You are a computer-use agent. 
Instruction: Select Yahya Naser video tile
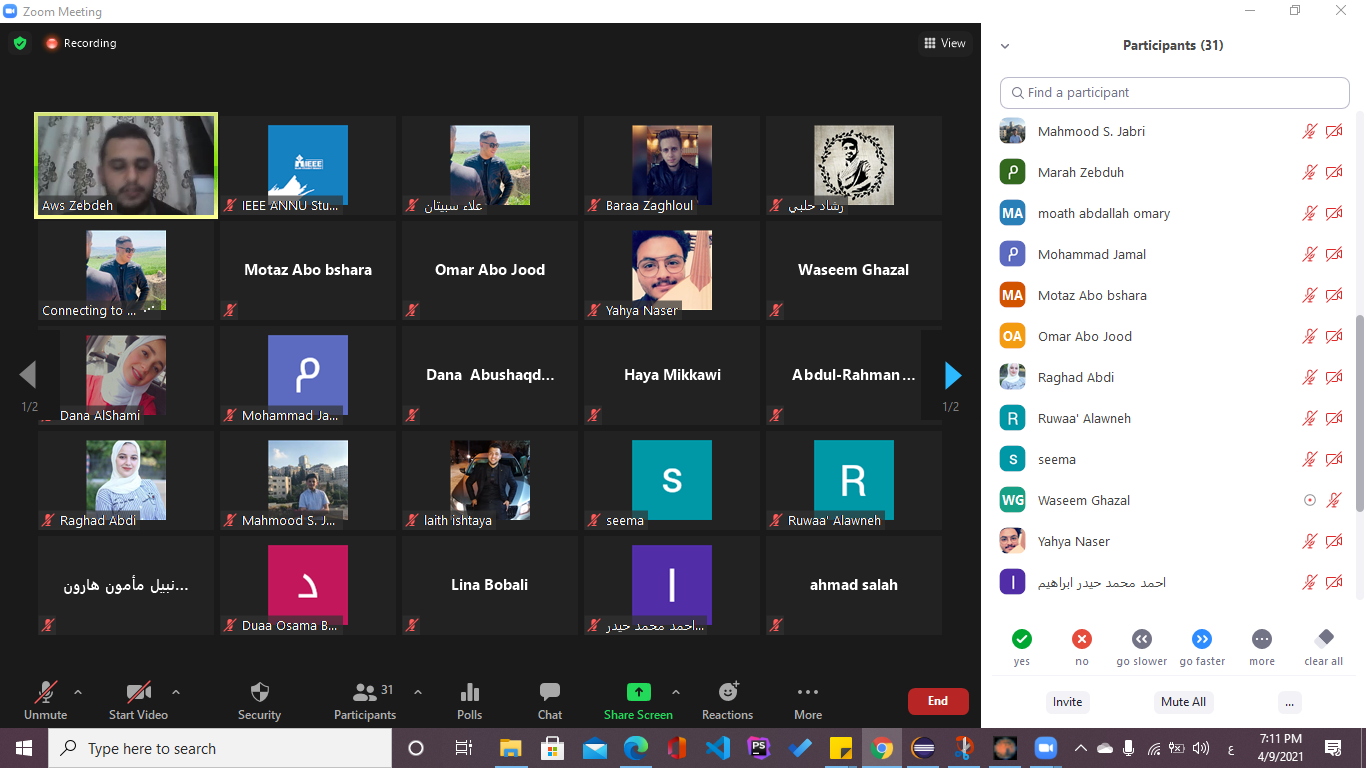tap(672, 270)
